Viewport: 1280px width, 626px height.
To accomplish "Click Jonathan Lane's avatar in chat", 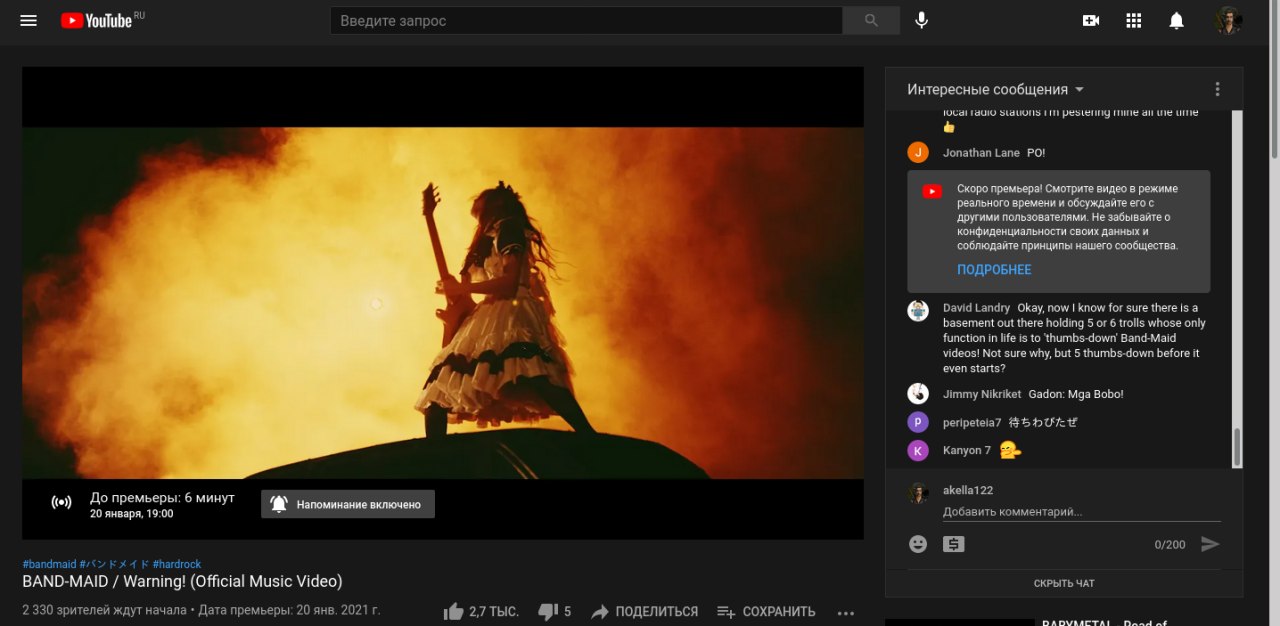I will click(918, 152).
